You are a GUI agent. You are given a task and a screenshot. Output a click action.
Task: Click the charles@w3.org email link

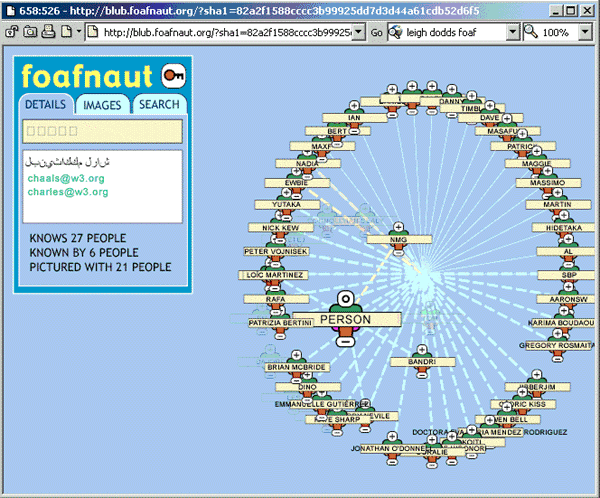66,191
